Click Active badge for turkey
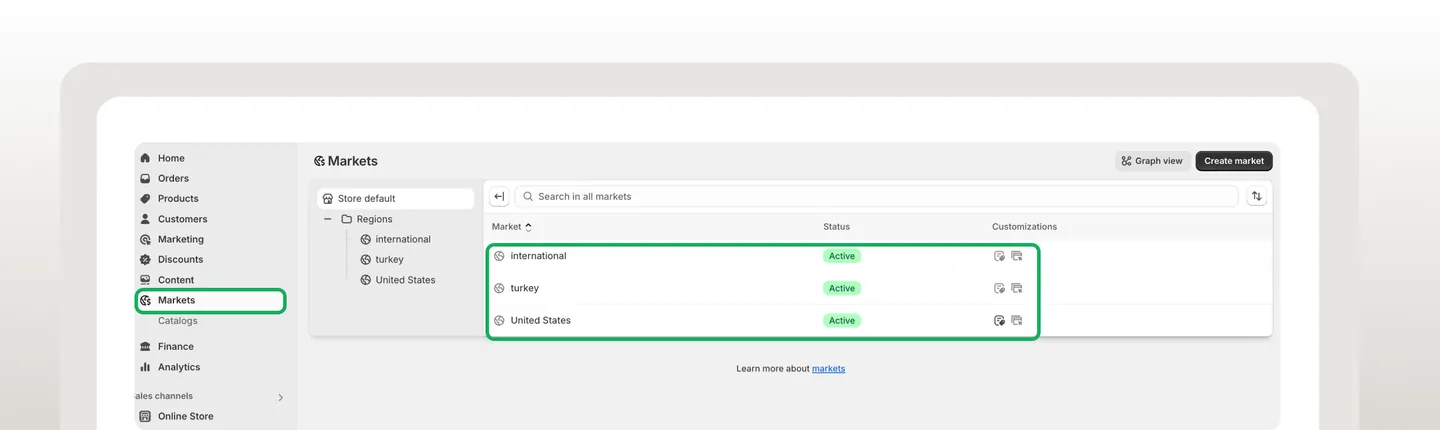This screenshot has height=430, width=1440. (x=842, y=288)
